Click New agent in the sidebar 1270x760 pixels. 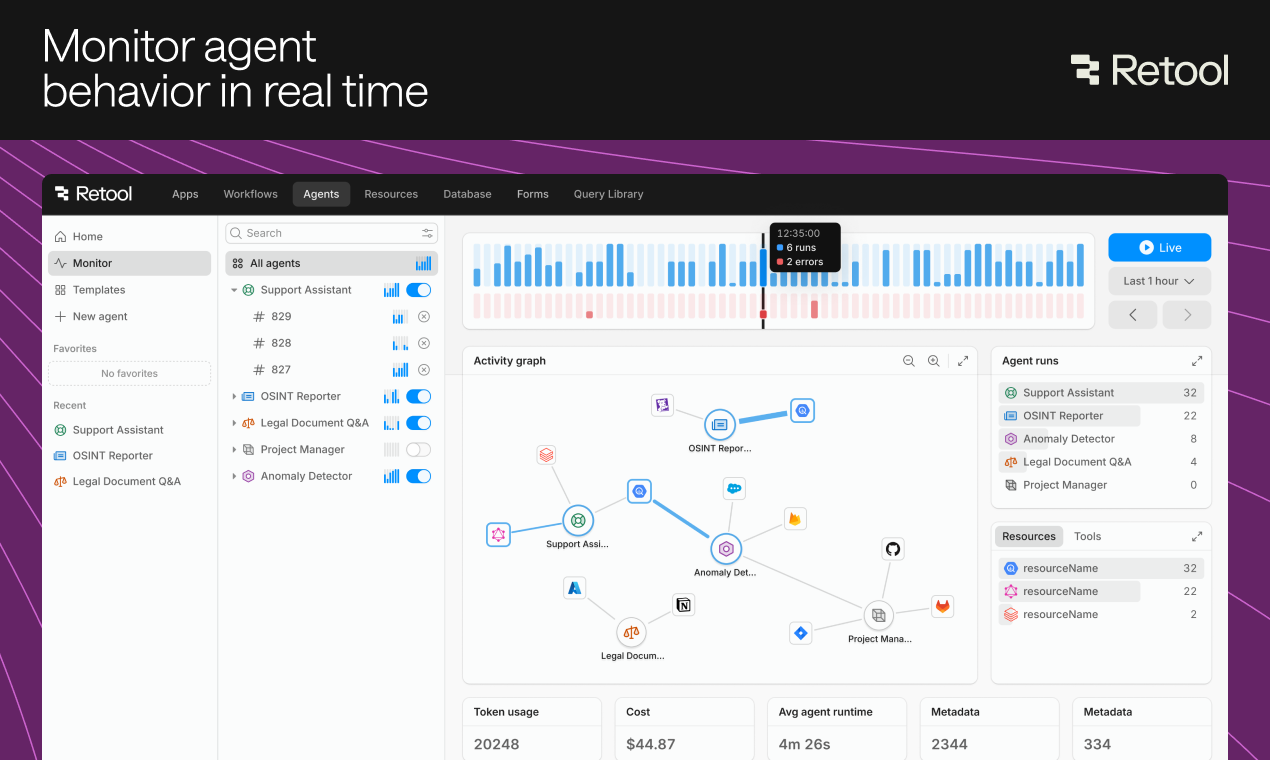[100, 316]
